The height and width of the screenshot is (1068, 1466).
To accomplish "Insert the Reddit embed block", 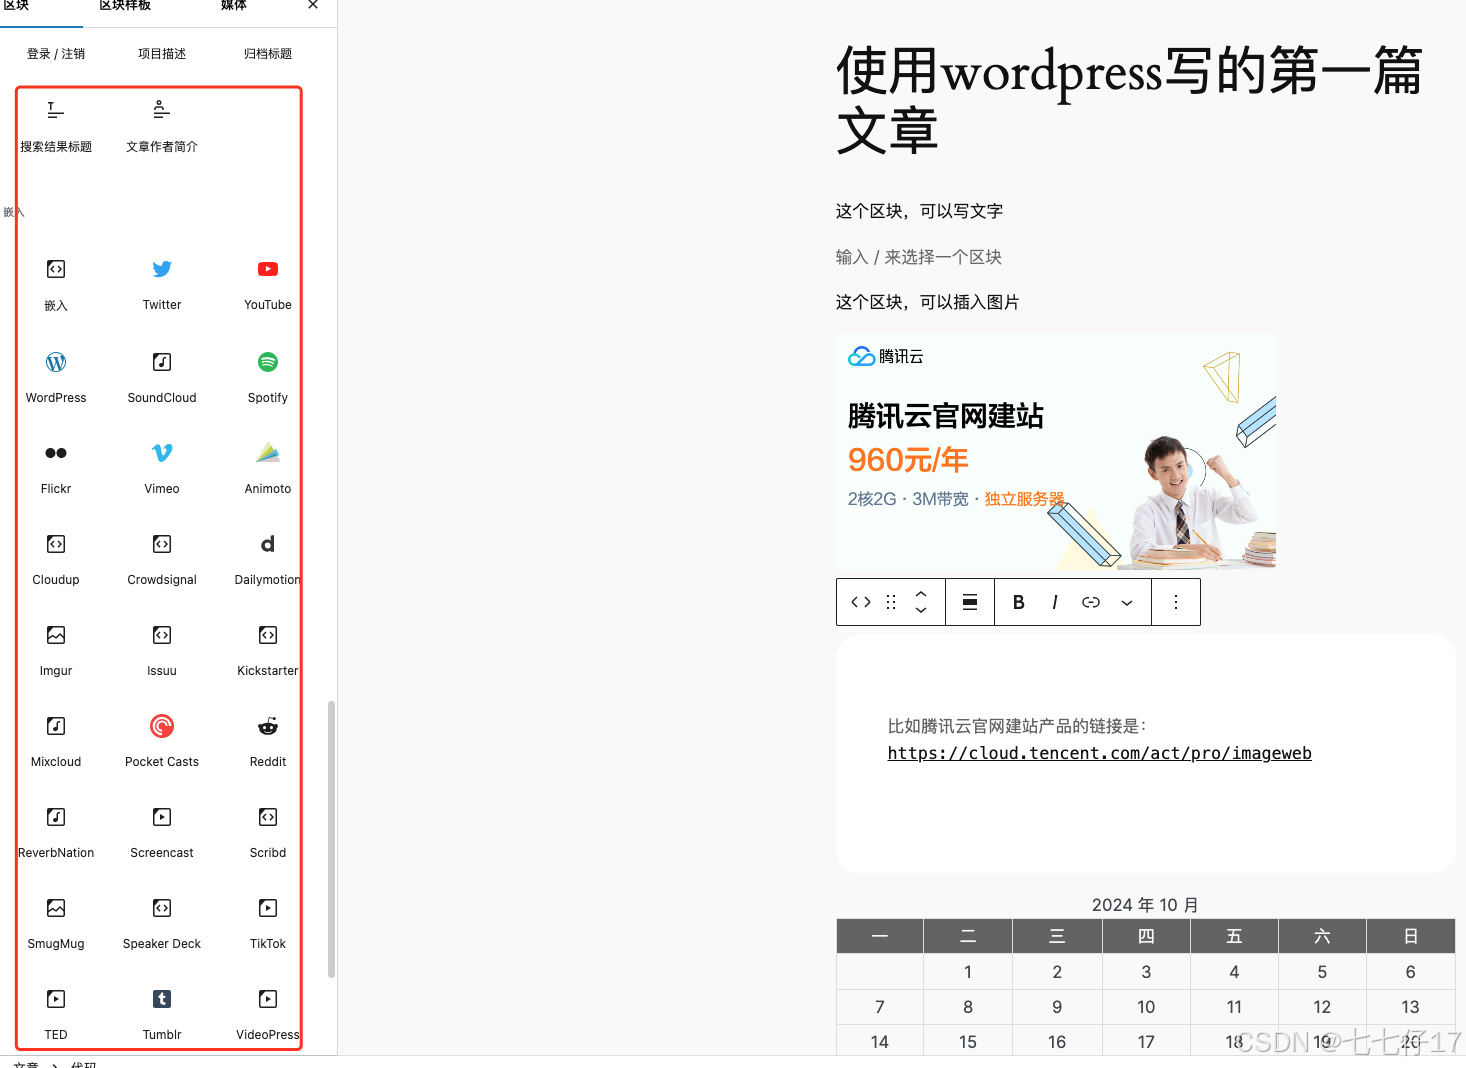I will (268, 741).
